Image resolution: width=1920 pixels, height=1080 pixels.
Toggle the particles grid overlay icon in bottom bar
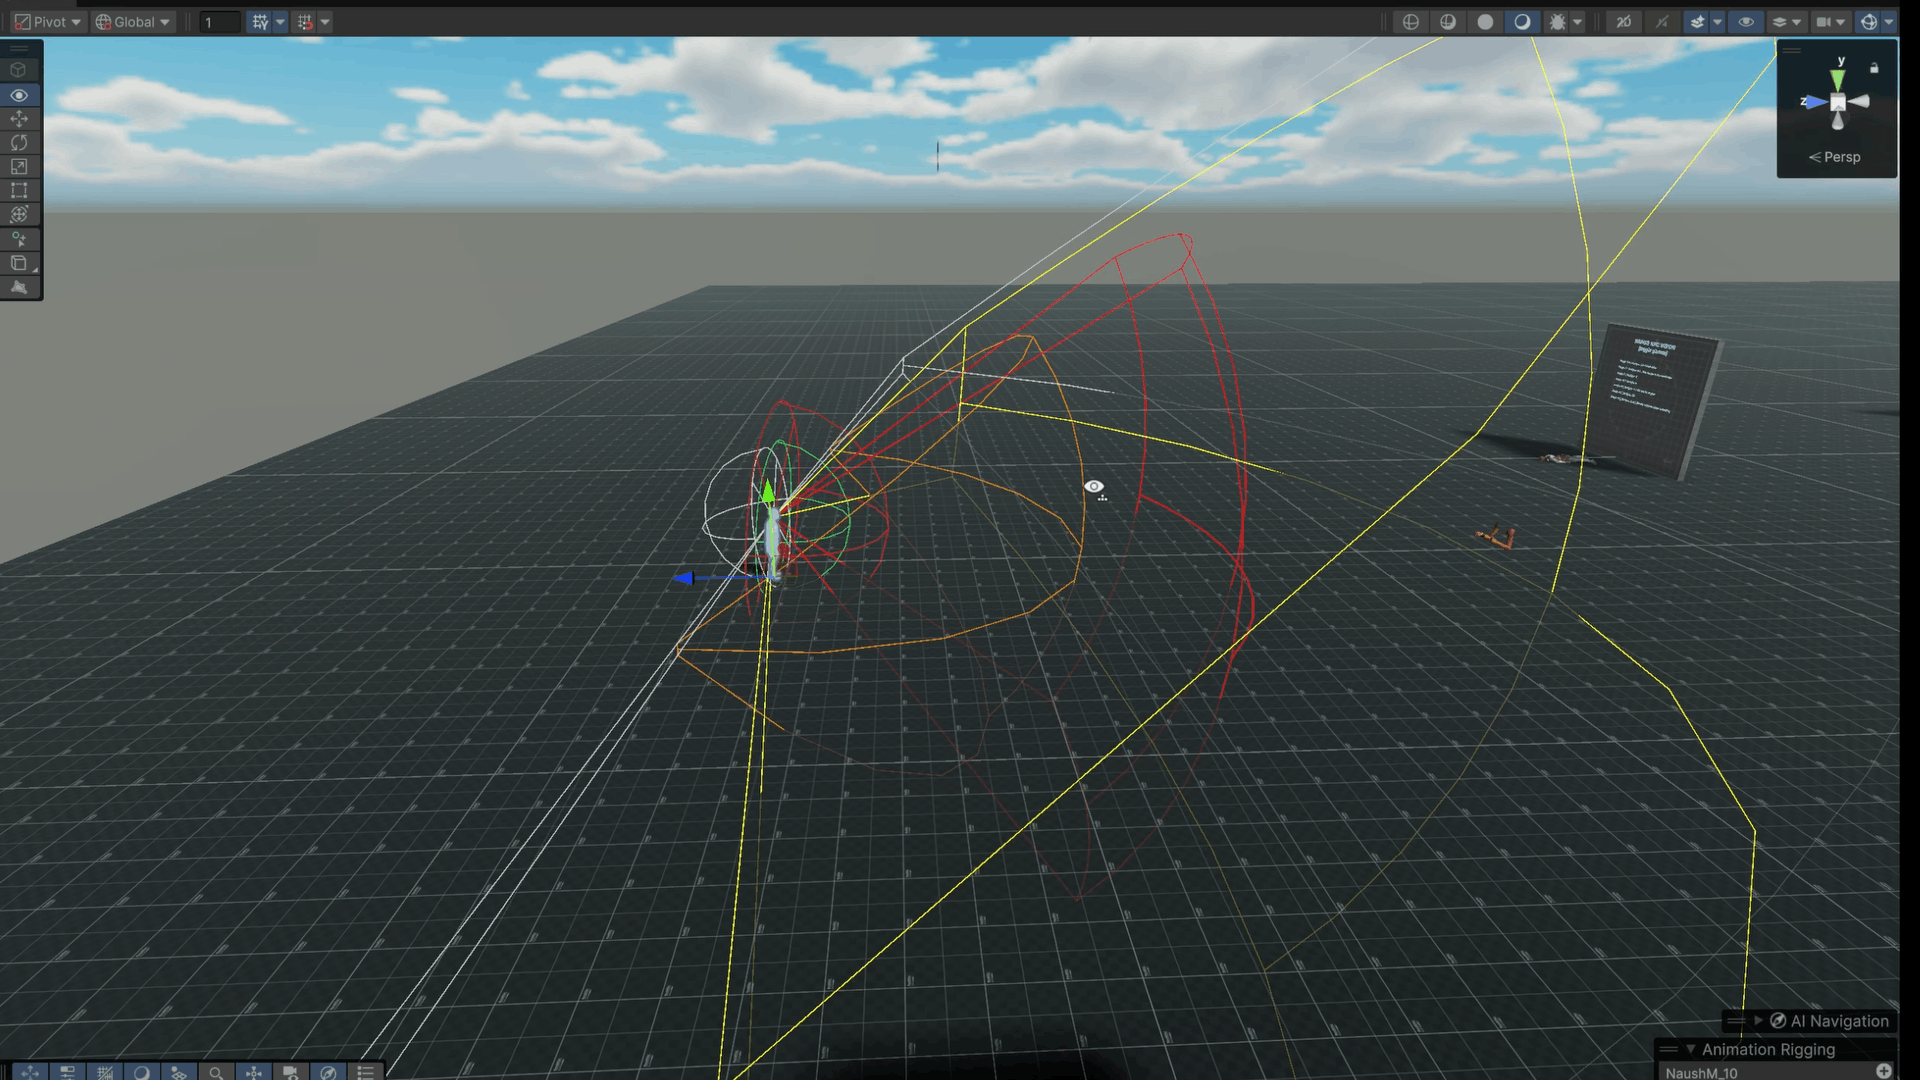click(x=179, y=1072)
